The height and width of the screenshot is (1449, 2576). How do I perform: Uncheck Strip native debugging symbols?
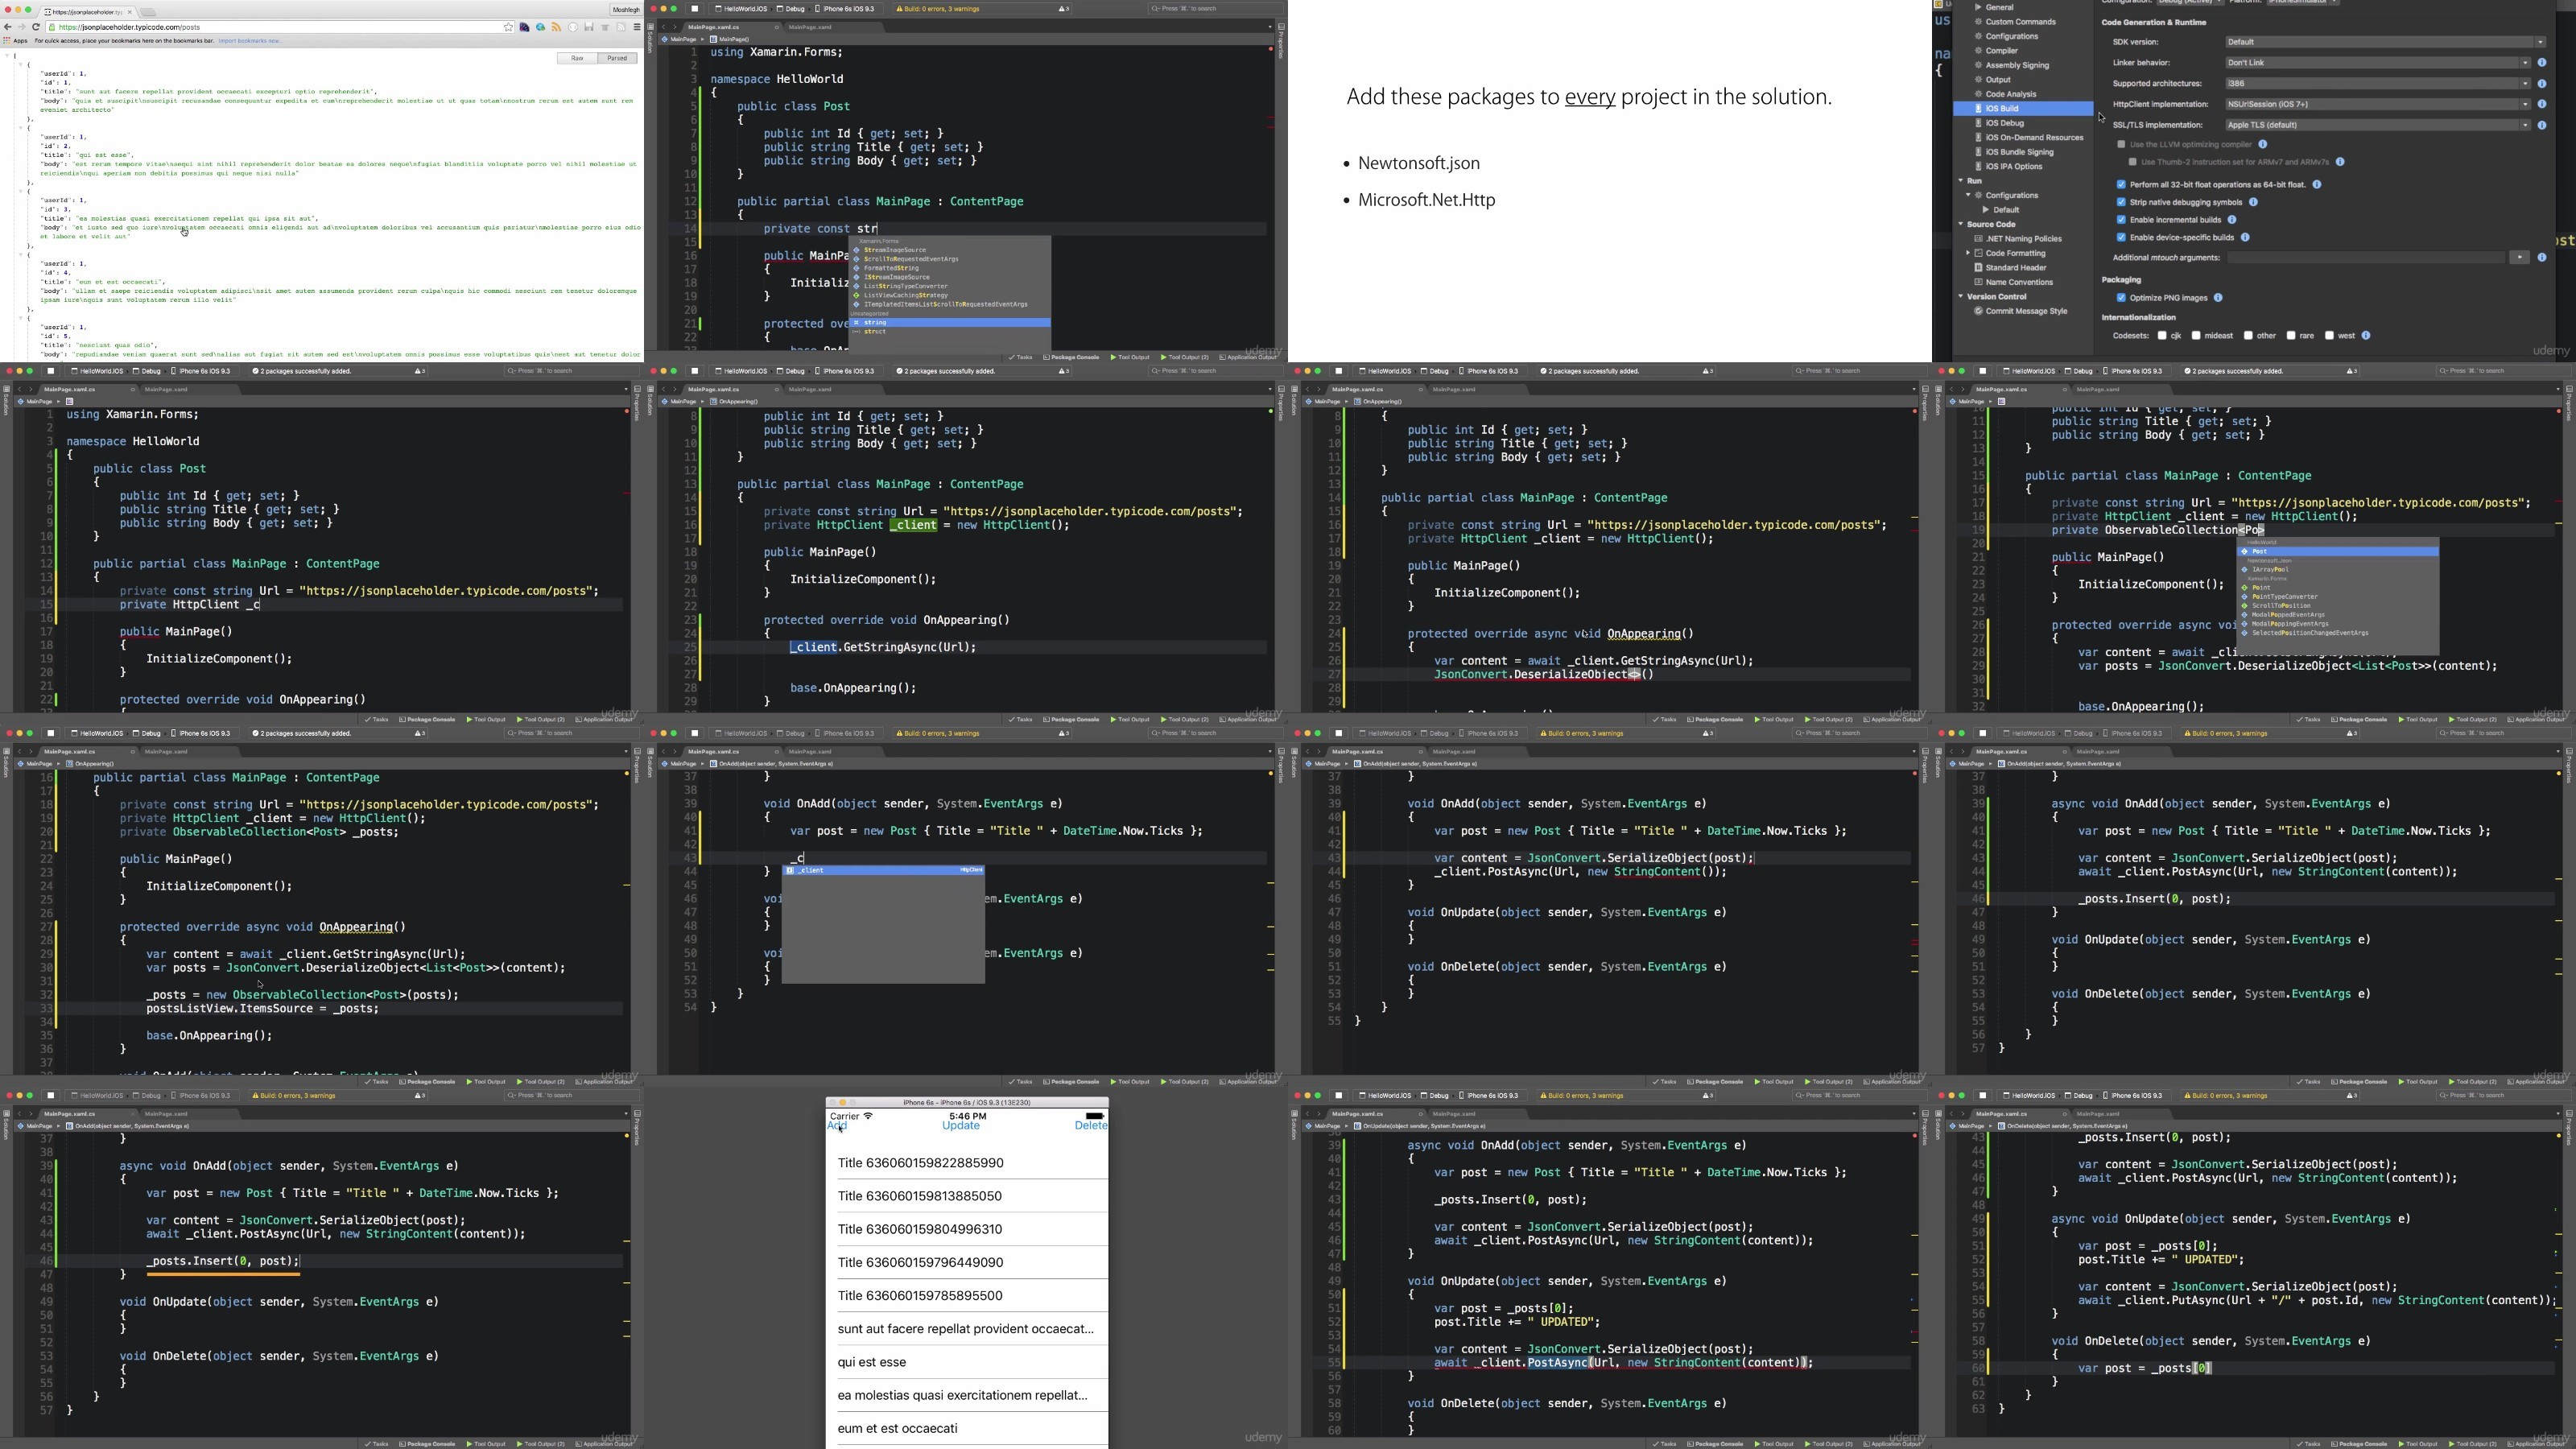coord(2121,202)
